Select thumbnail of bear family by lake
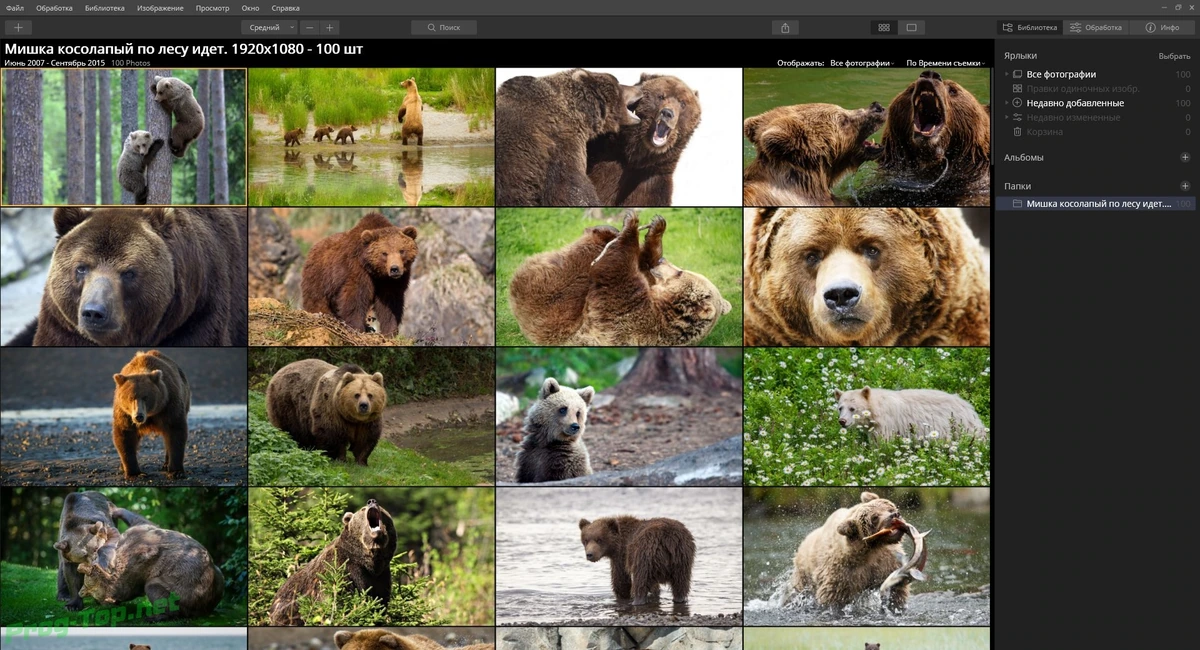 click(x=371, y=137)
